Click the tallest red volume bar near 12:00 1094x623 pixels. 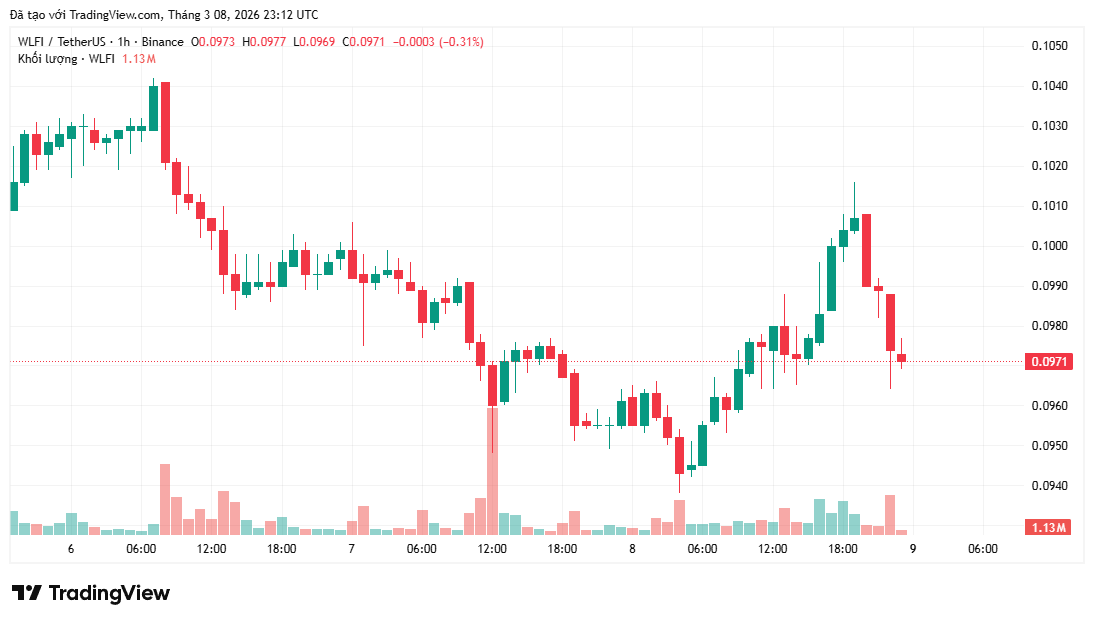(x=492, y=470)
